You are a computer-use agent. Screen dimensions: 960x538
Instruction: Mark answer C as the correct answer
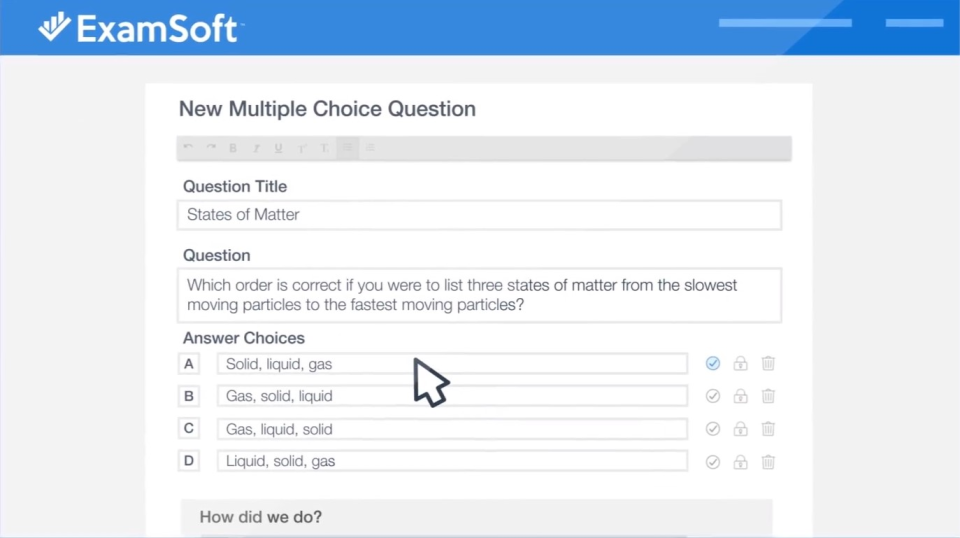(713, 429)
